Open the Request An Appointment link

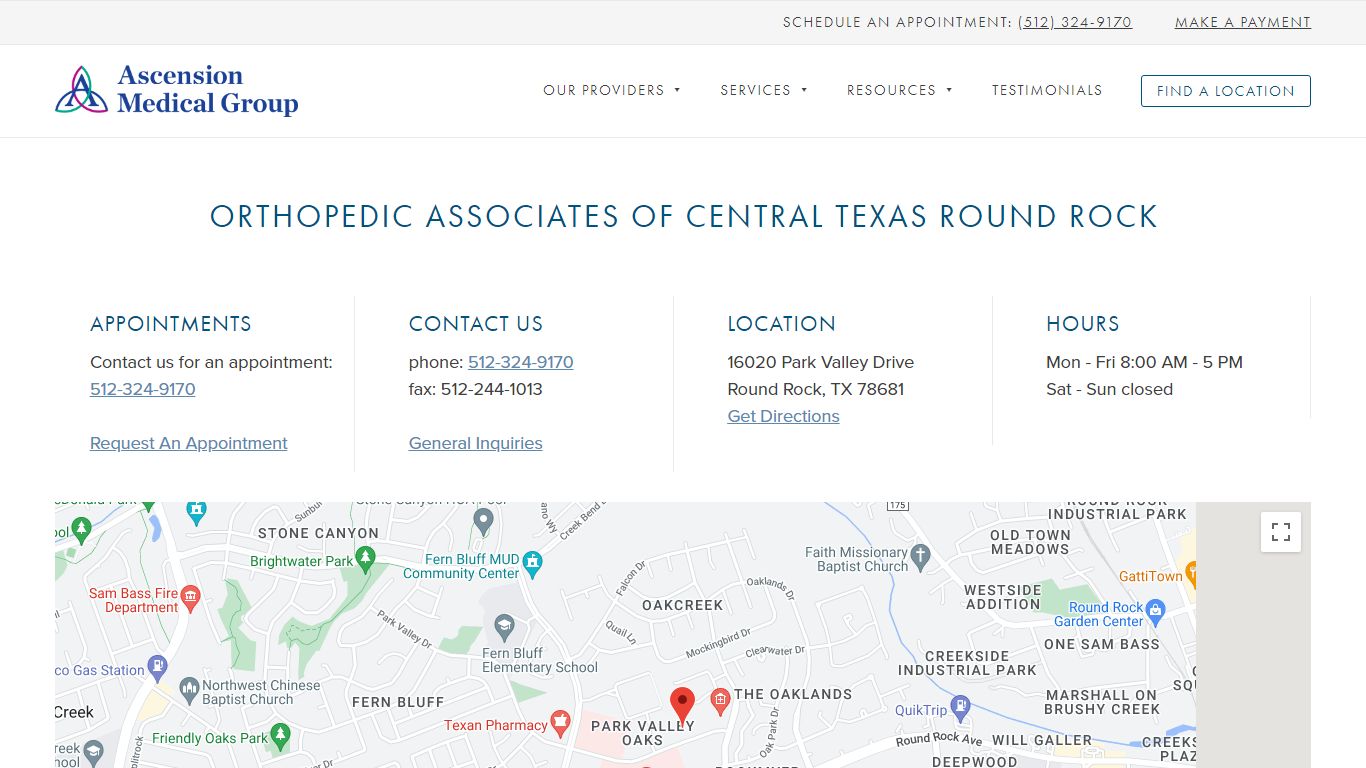click(189, 443)
